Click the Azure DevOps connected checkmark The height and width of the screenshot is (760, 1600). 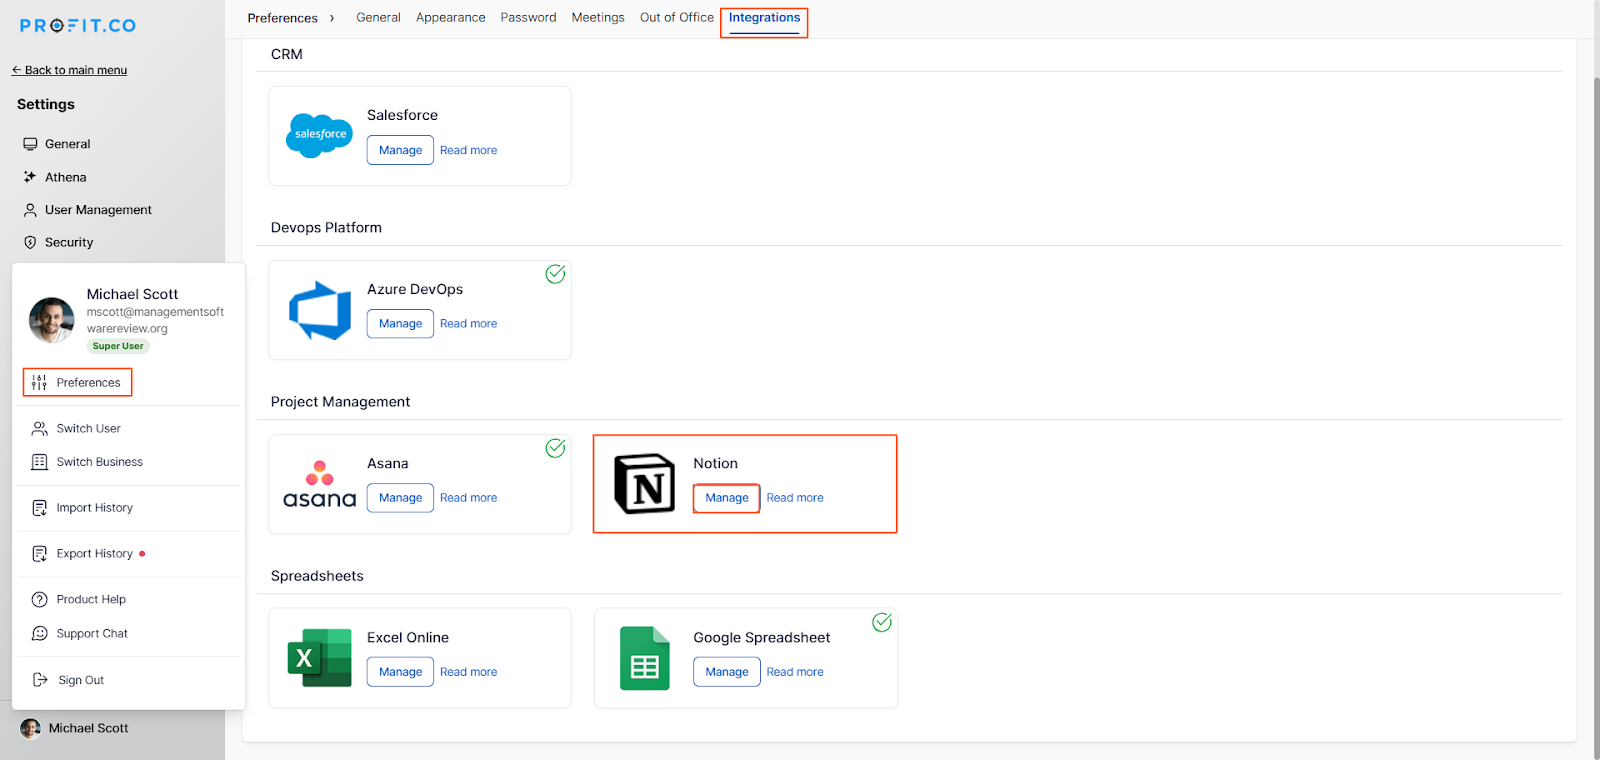click(x=555, y=274)
